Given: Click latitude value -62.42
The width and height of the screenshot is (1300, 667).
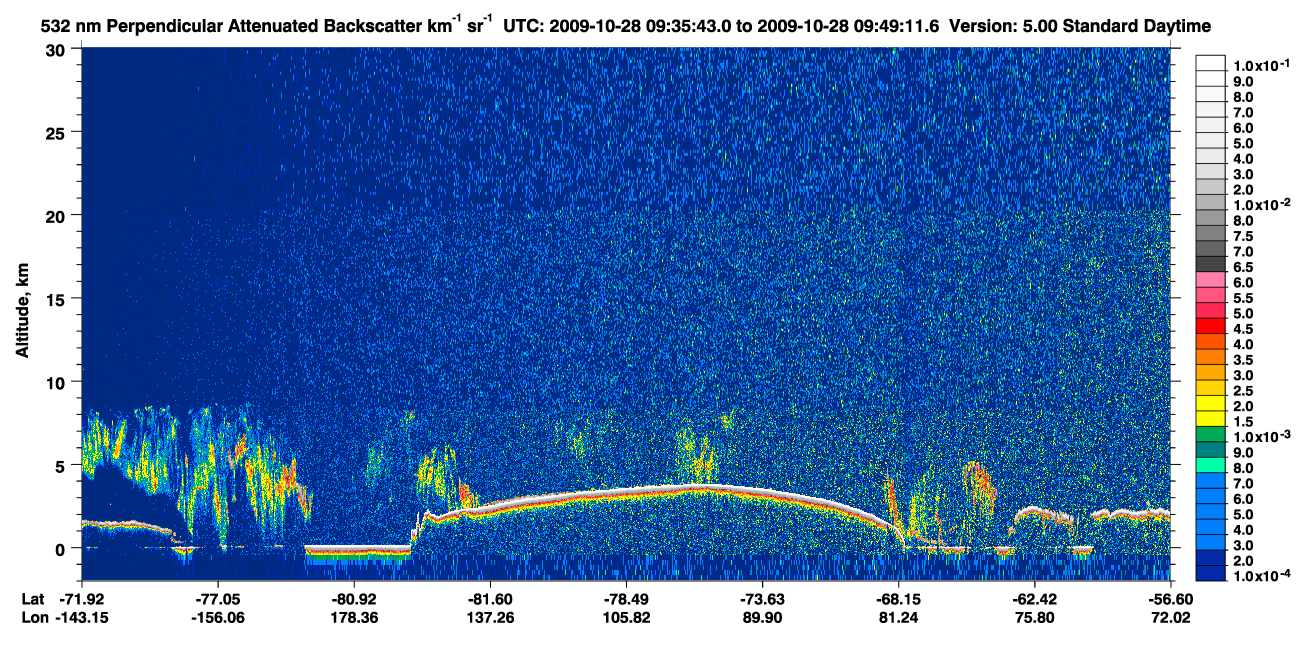Looking at the screenshot, I should click(1034, 599).
